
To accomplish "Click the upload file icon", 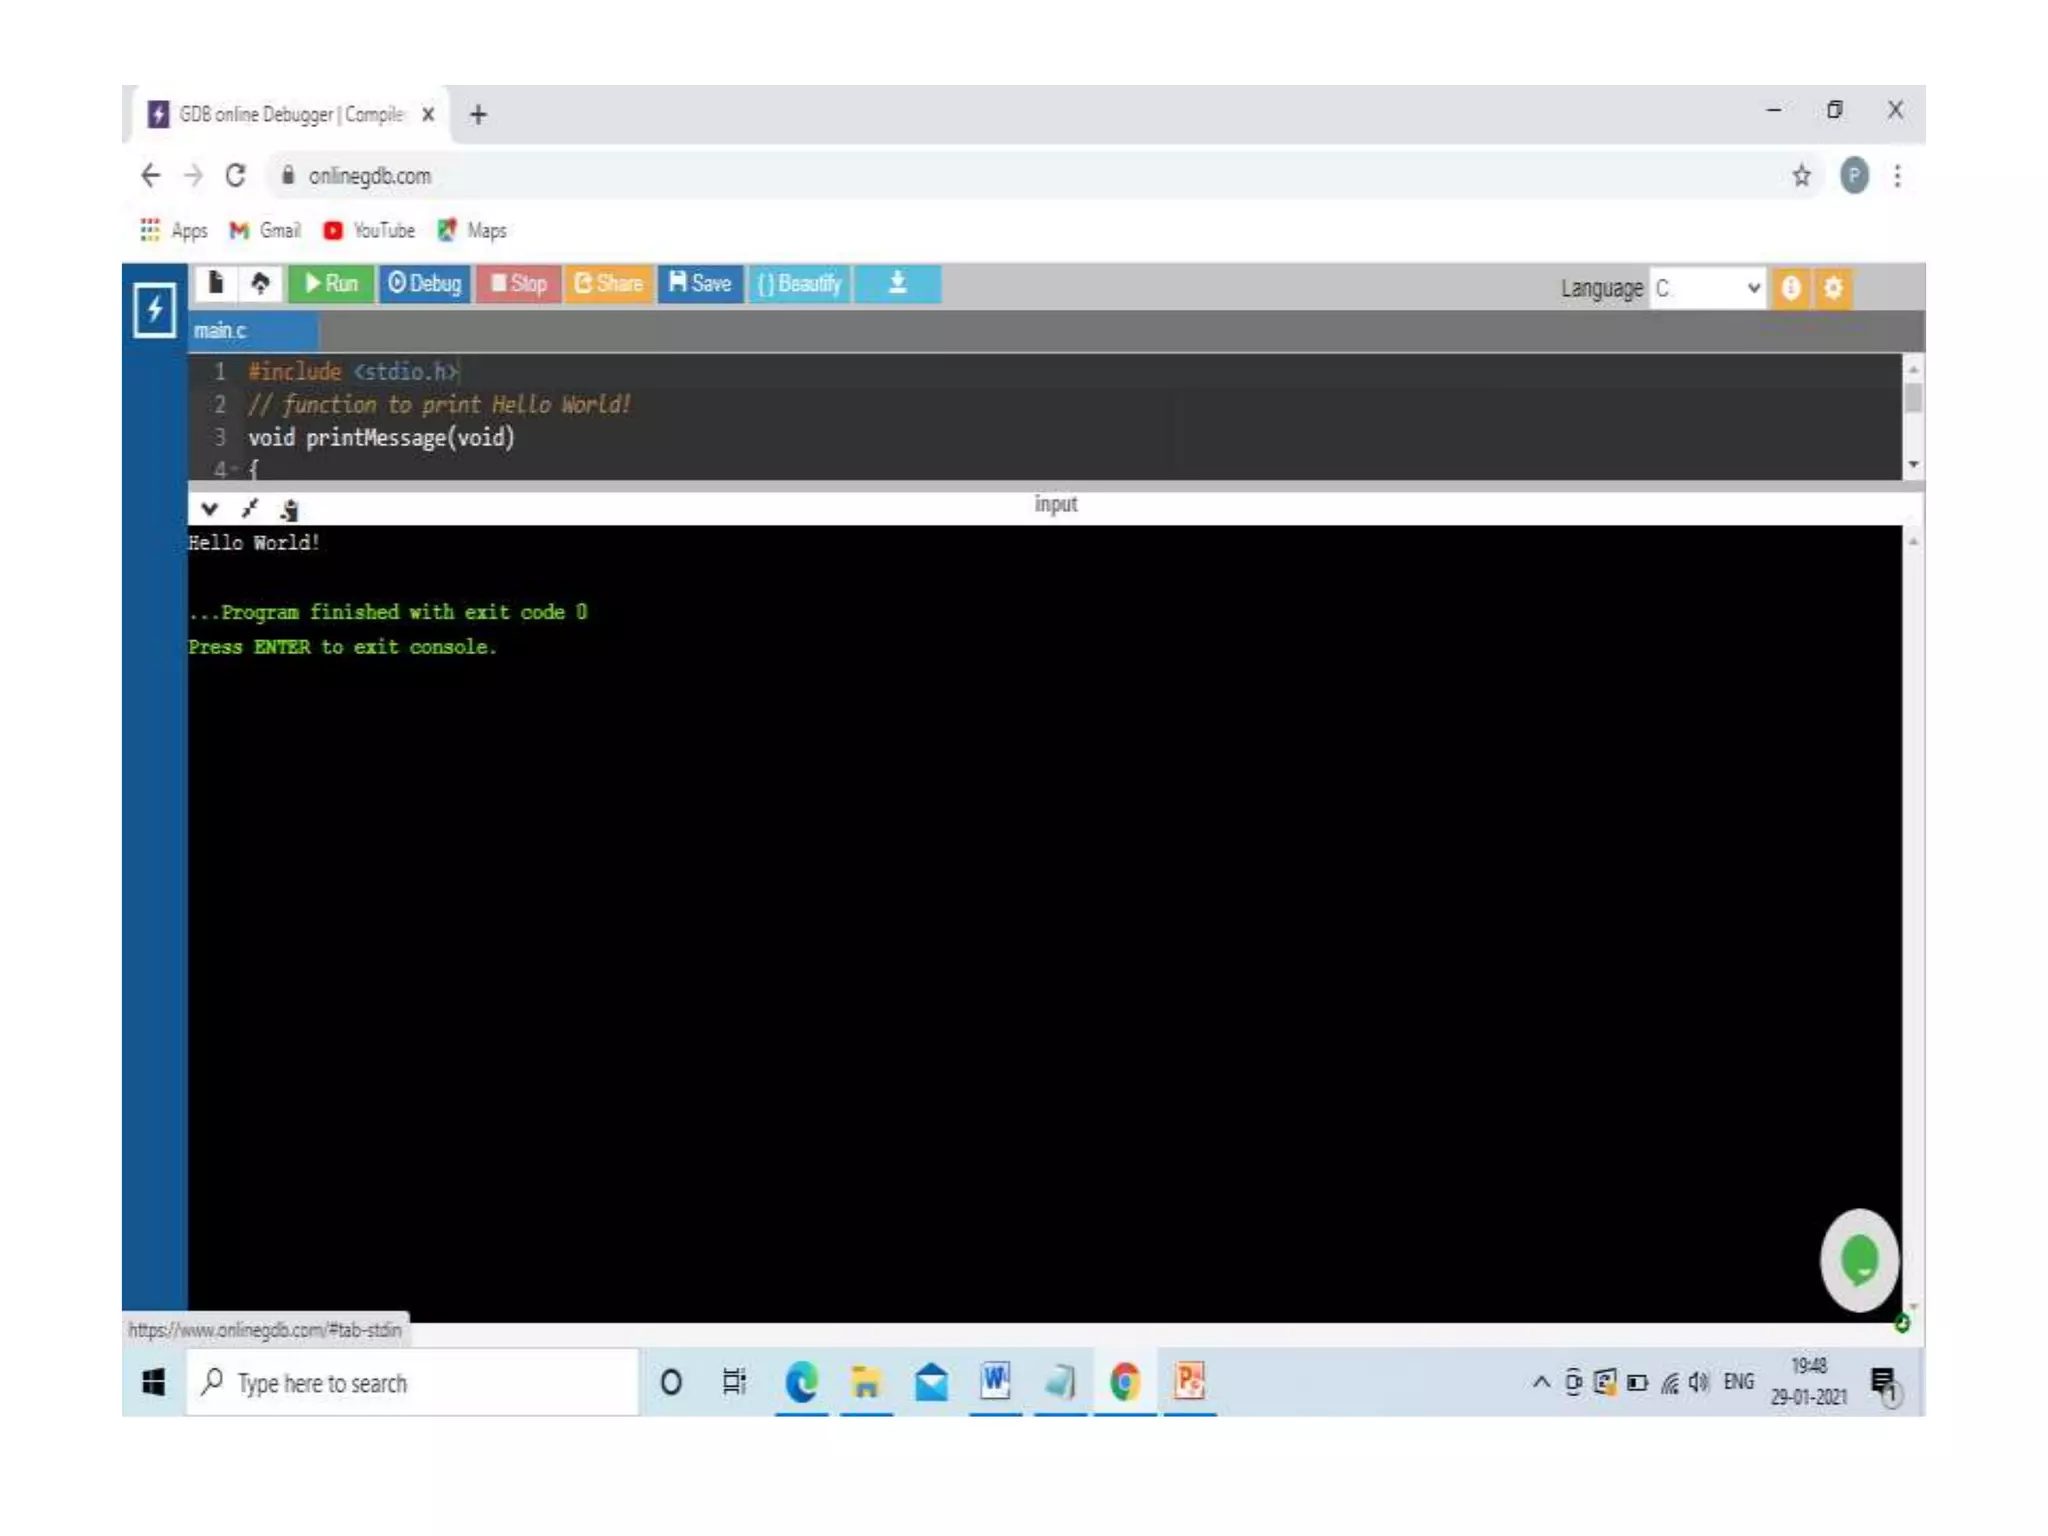I will point(260,284).
